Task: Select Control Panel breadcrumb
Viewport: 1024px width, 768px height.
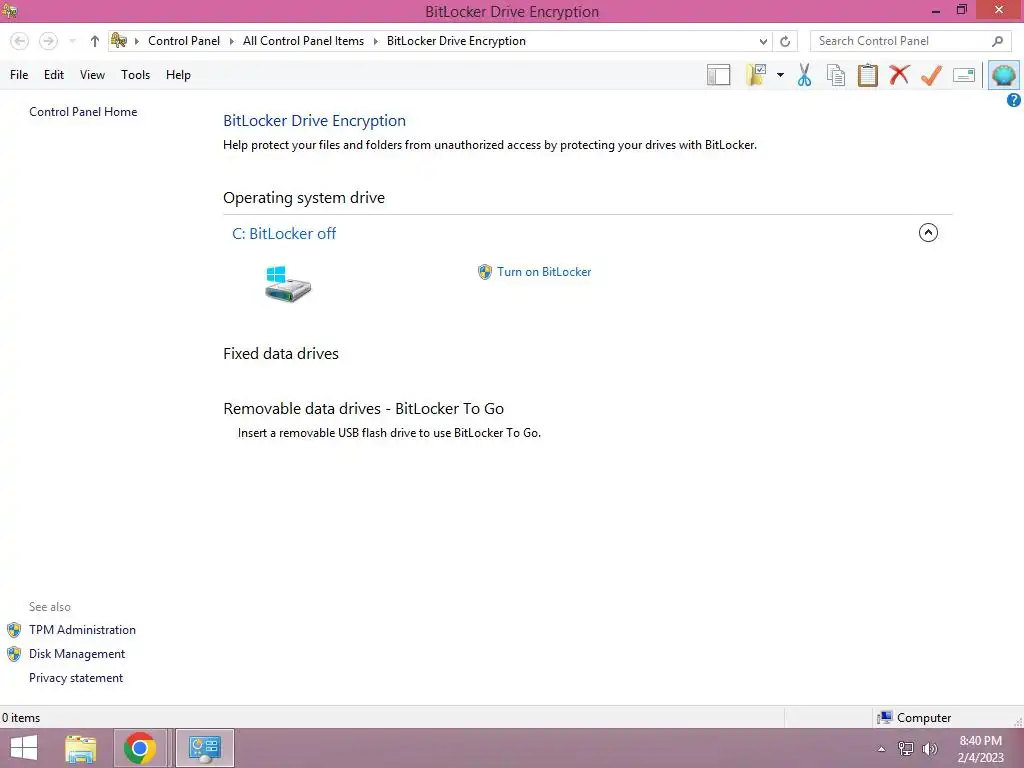Action: click(x=184, y=41)
